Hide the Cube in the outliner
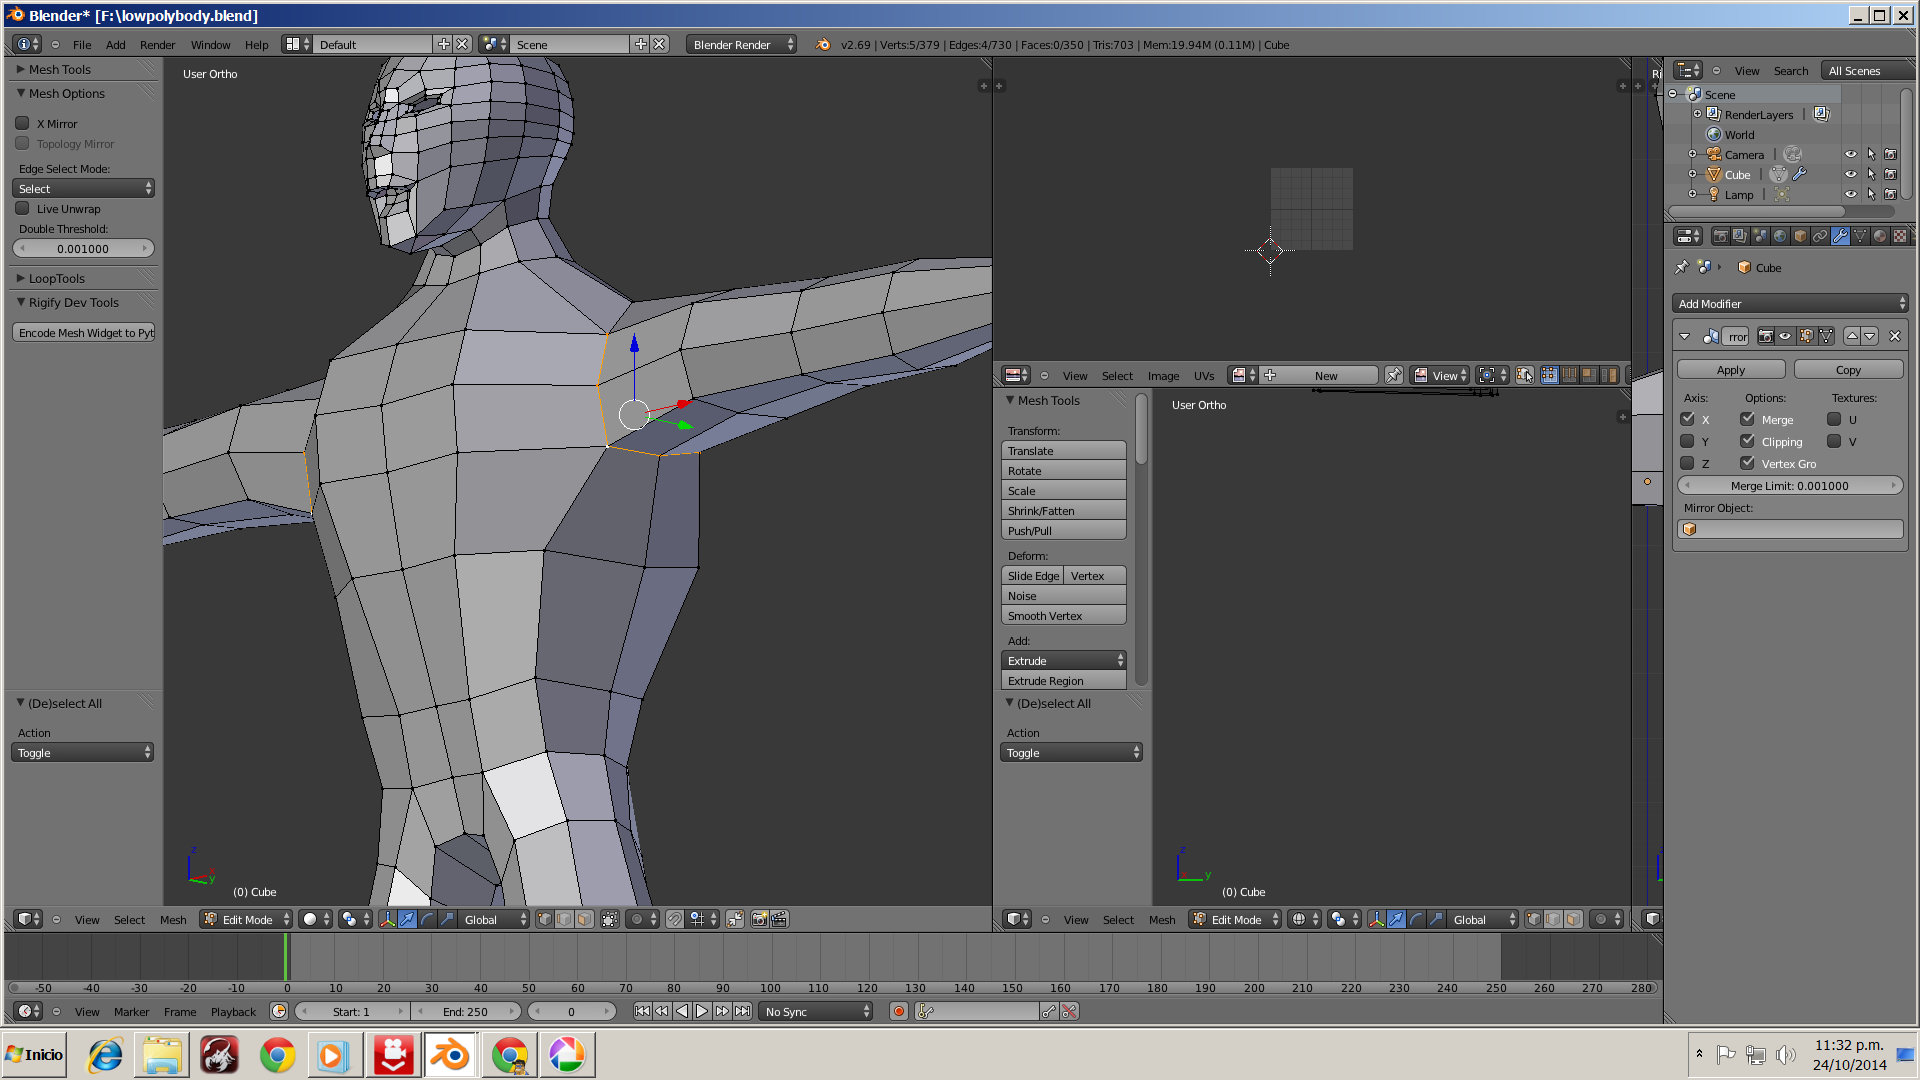 coord(1850,174)
